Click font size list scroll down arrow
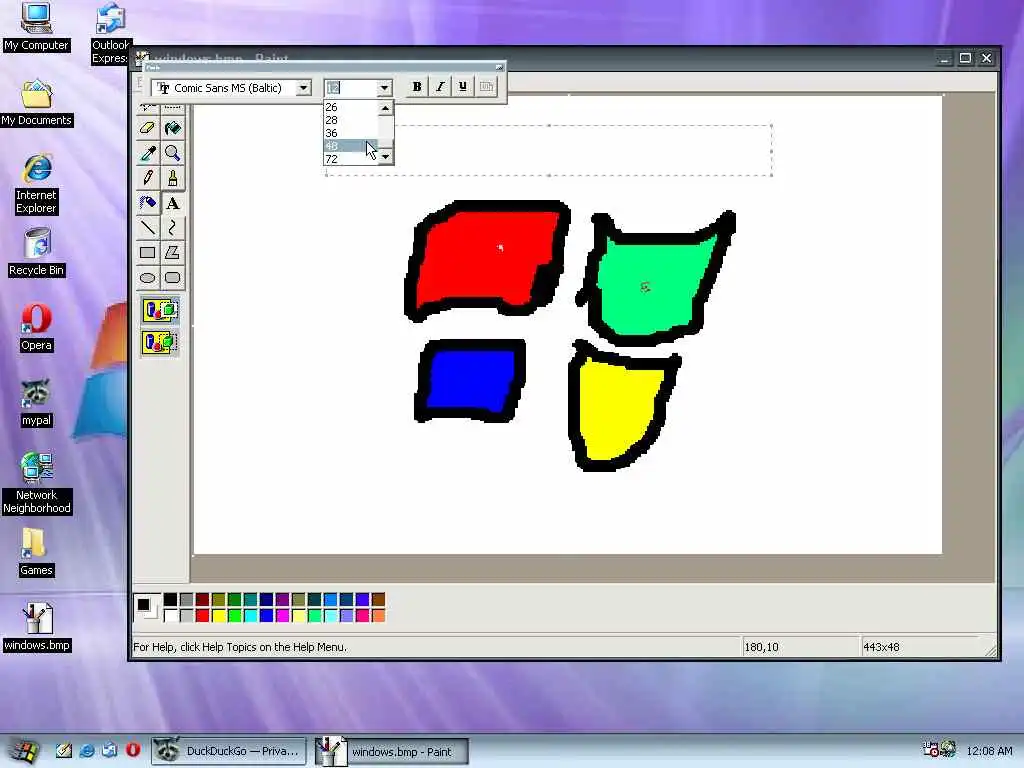Screen dimensions: 1024x768 point(385,157)
